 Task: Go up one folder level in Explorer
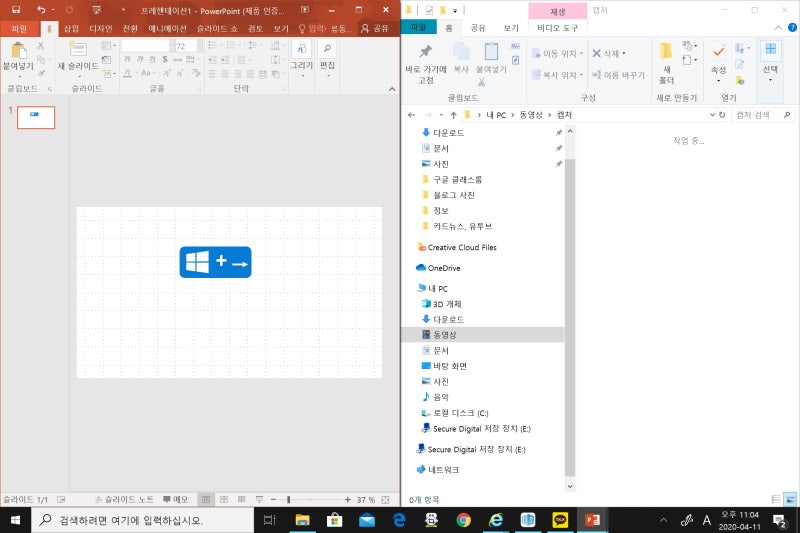pyautogui.click(x=453, y=115)
